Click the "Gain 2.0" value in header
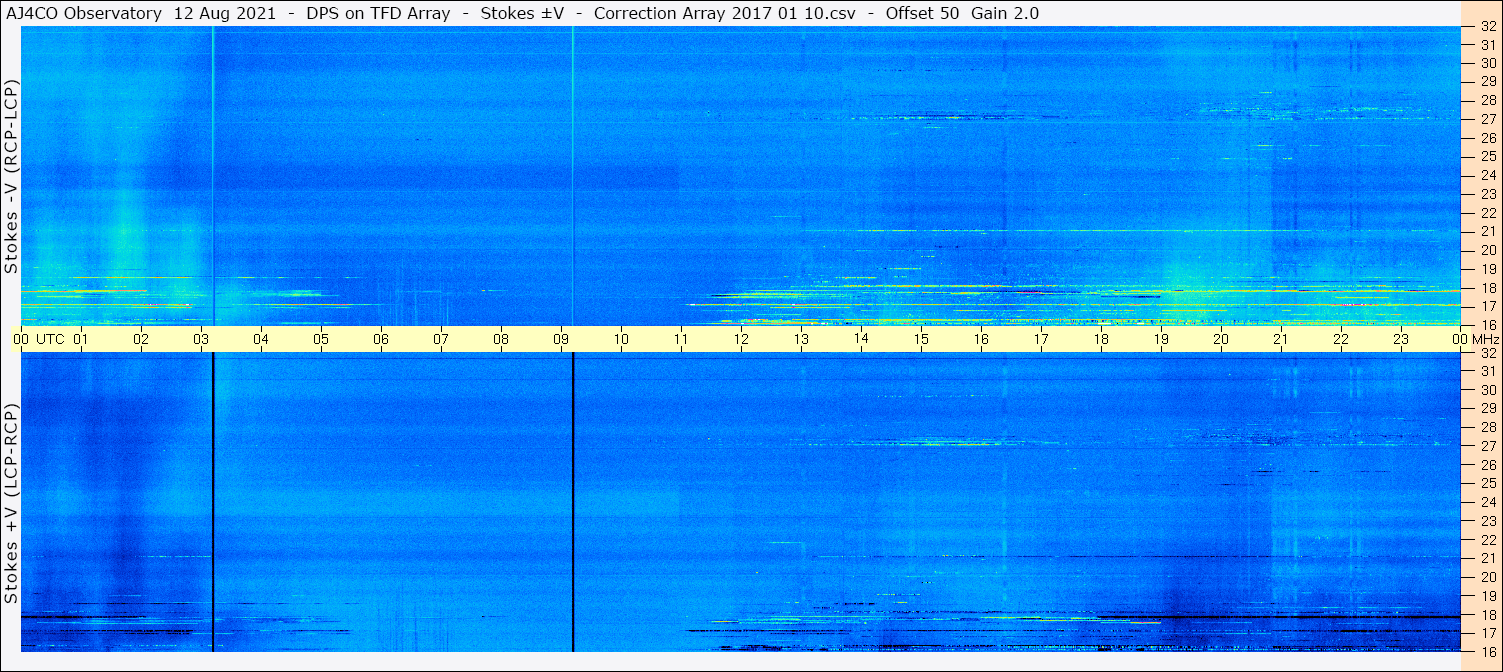The width and height of the screenshot is (1503, 672). (x=1005, y=14)
